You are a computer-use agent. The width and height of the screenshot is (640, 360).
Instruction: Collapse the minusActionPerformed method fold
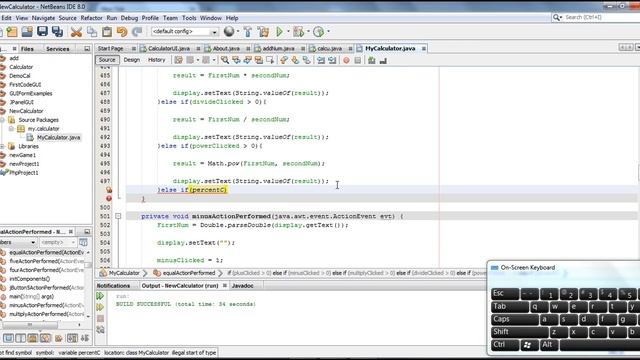coord(118,216)
